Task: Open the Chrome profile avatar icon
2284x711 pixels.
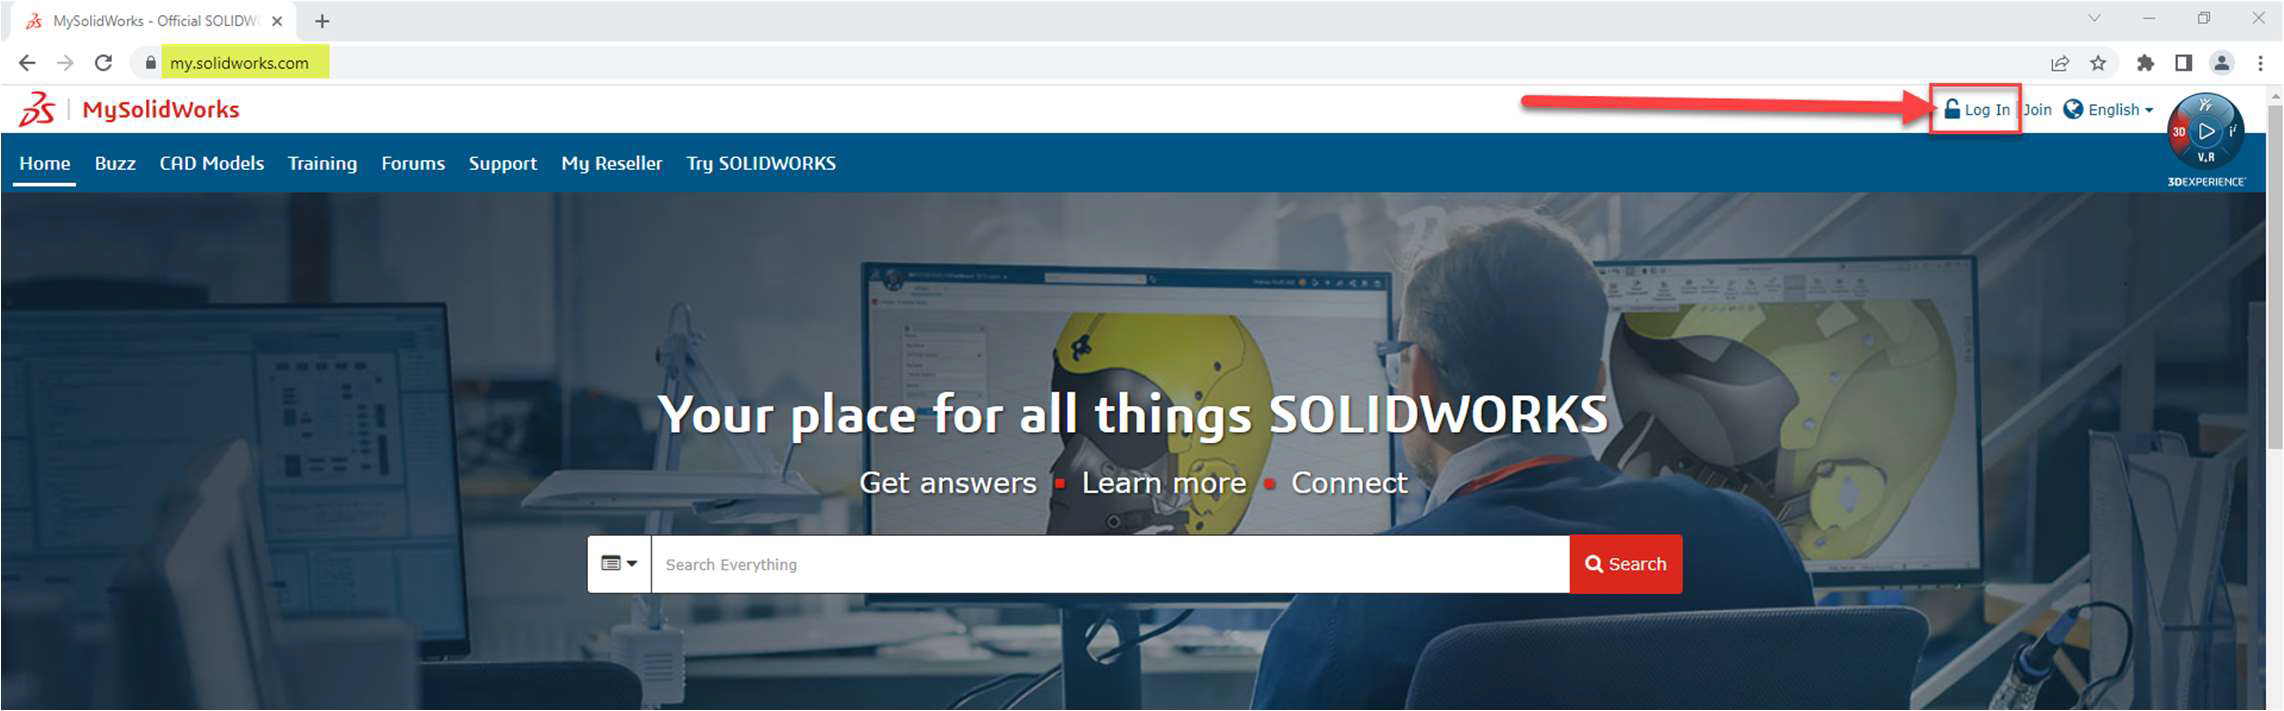Action: click(x=2221, y=63)
